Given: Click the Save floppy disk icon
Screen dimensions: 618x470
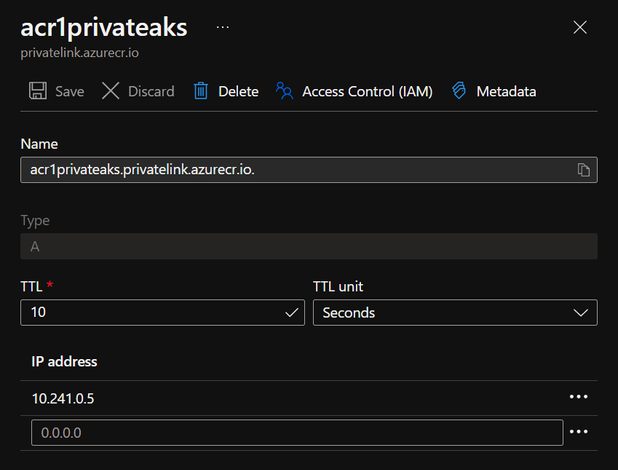Looking at the screenshot, I should pyautogui.click(x=38, y=91).
